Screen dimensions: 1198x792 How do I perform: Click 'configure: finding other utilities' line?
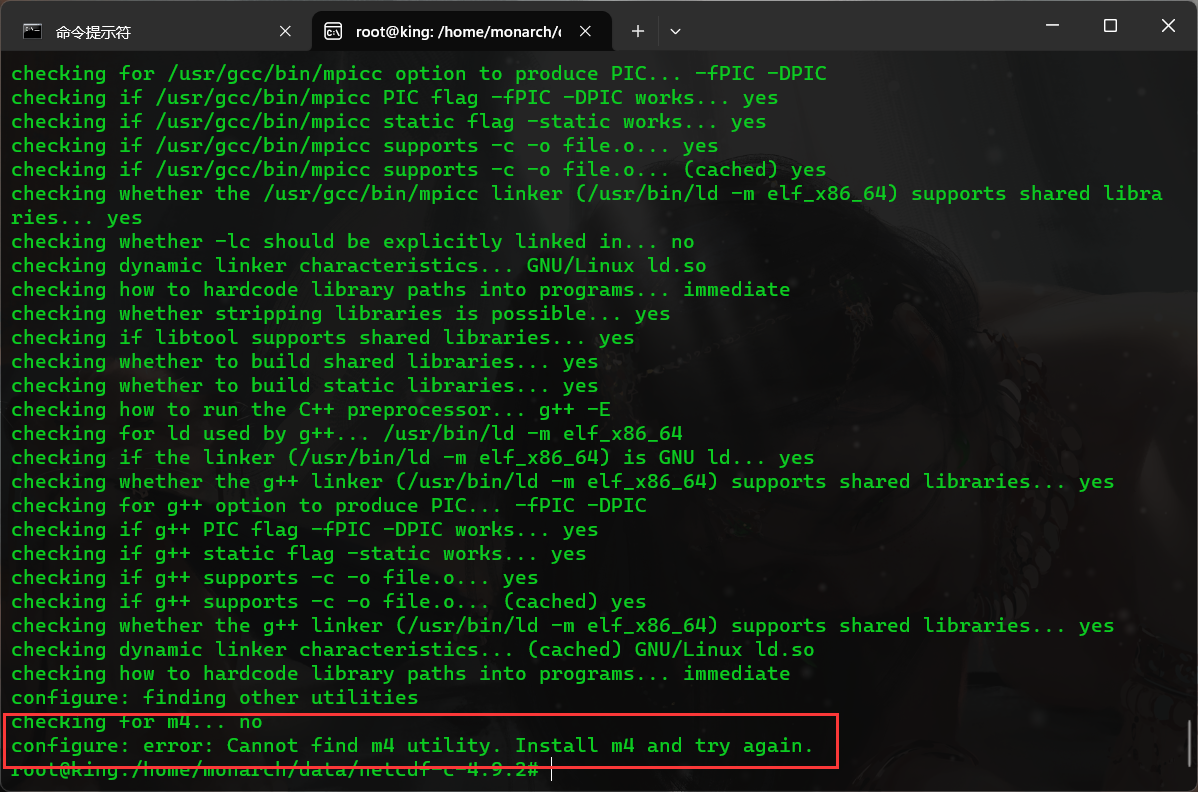[215, 697]
